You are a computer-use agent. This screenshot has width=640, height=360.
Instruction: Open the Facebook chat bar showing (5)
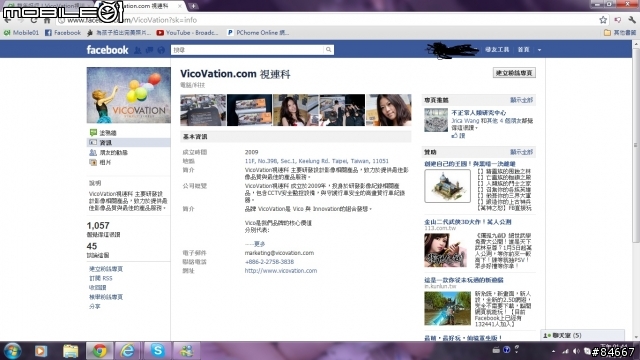click(x=582, y=336)
